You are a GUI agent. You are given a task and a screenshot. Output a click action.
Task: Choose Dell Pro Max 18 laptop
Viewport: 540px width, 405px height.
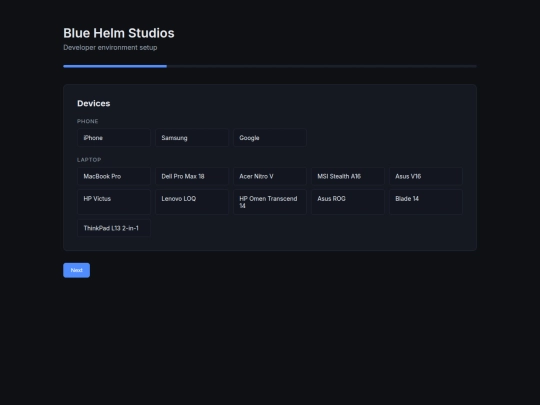point(192,176)
